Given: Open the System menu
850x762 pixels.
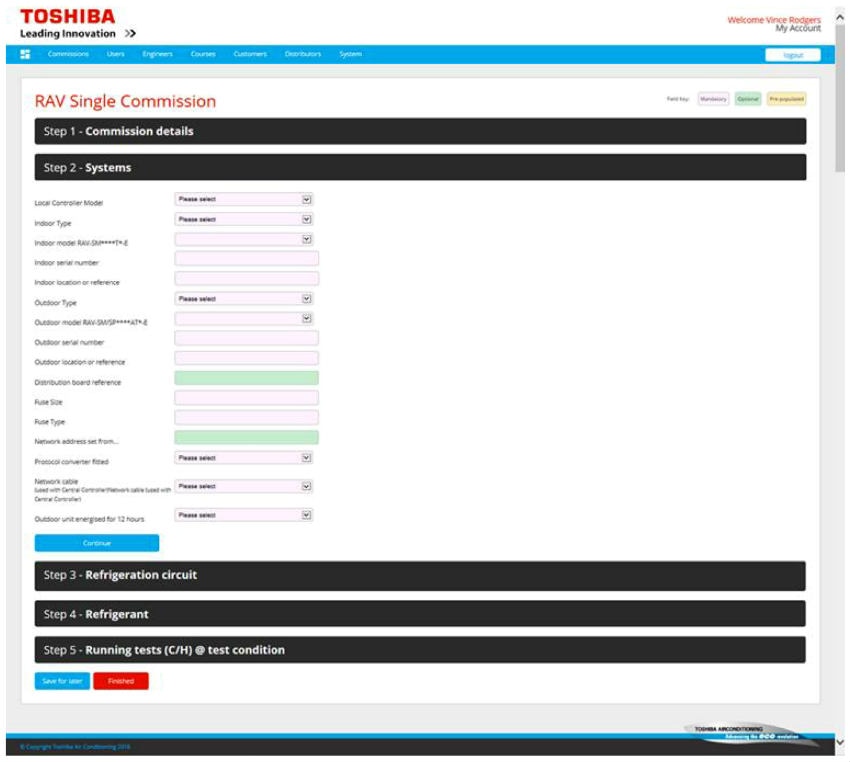Looking at the screenshot, I should (350, 54).
